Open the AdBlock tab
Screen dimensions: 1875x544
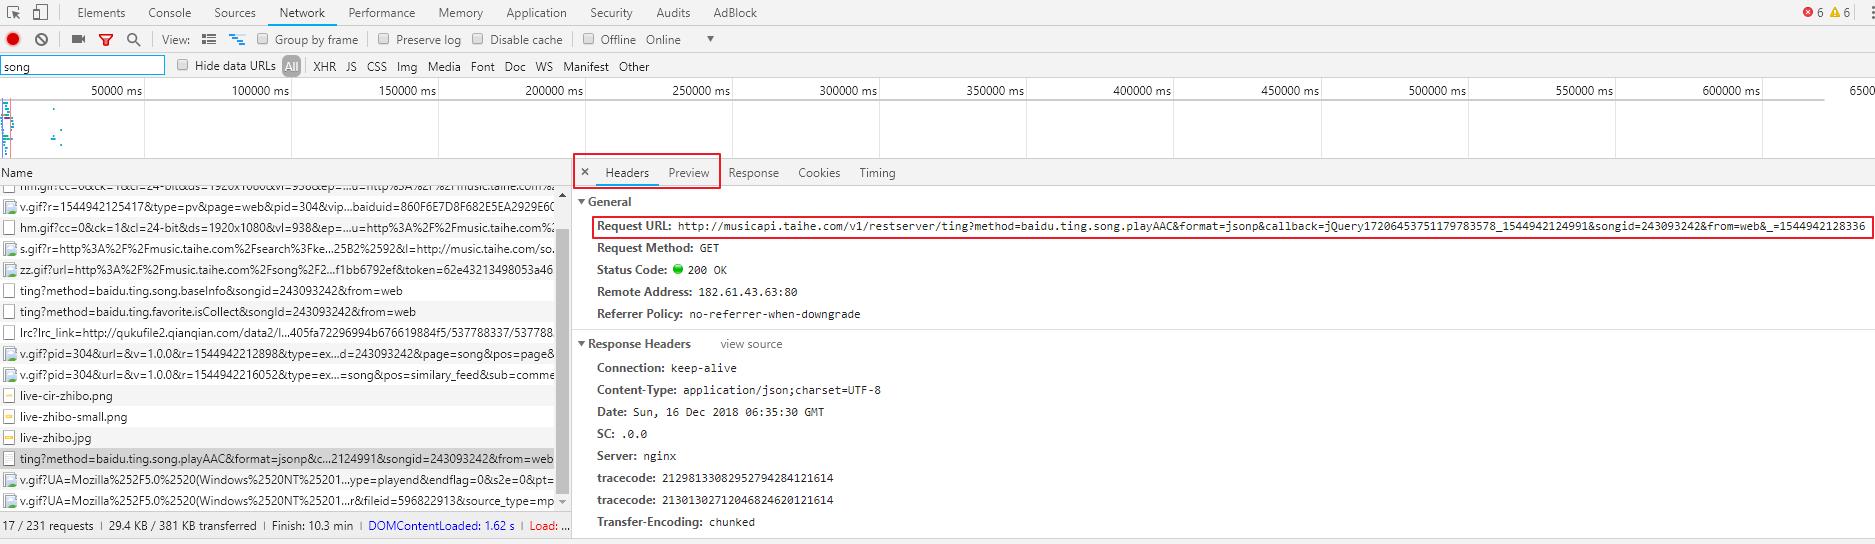coord(735,13)
